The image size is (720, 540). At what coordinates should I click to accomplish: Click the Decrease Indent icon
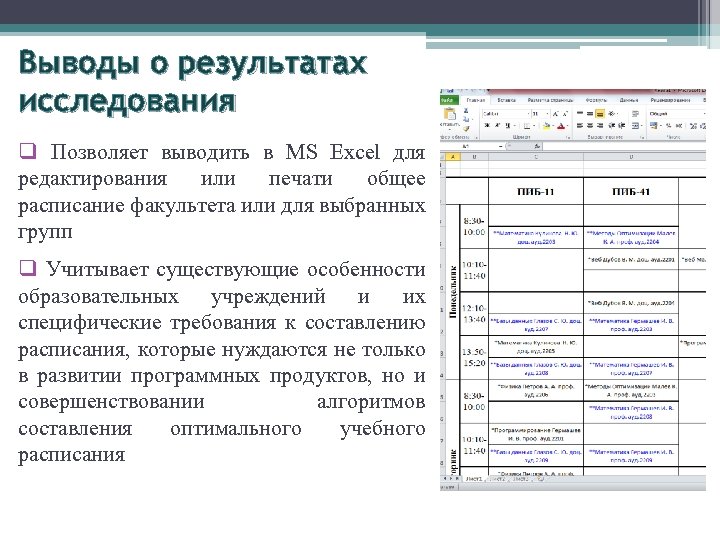(x=611, y=125)
